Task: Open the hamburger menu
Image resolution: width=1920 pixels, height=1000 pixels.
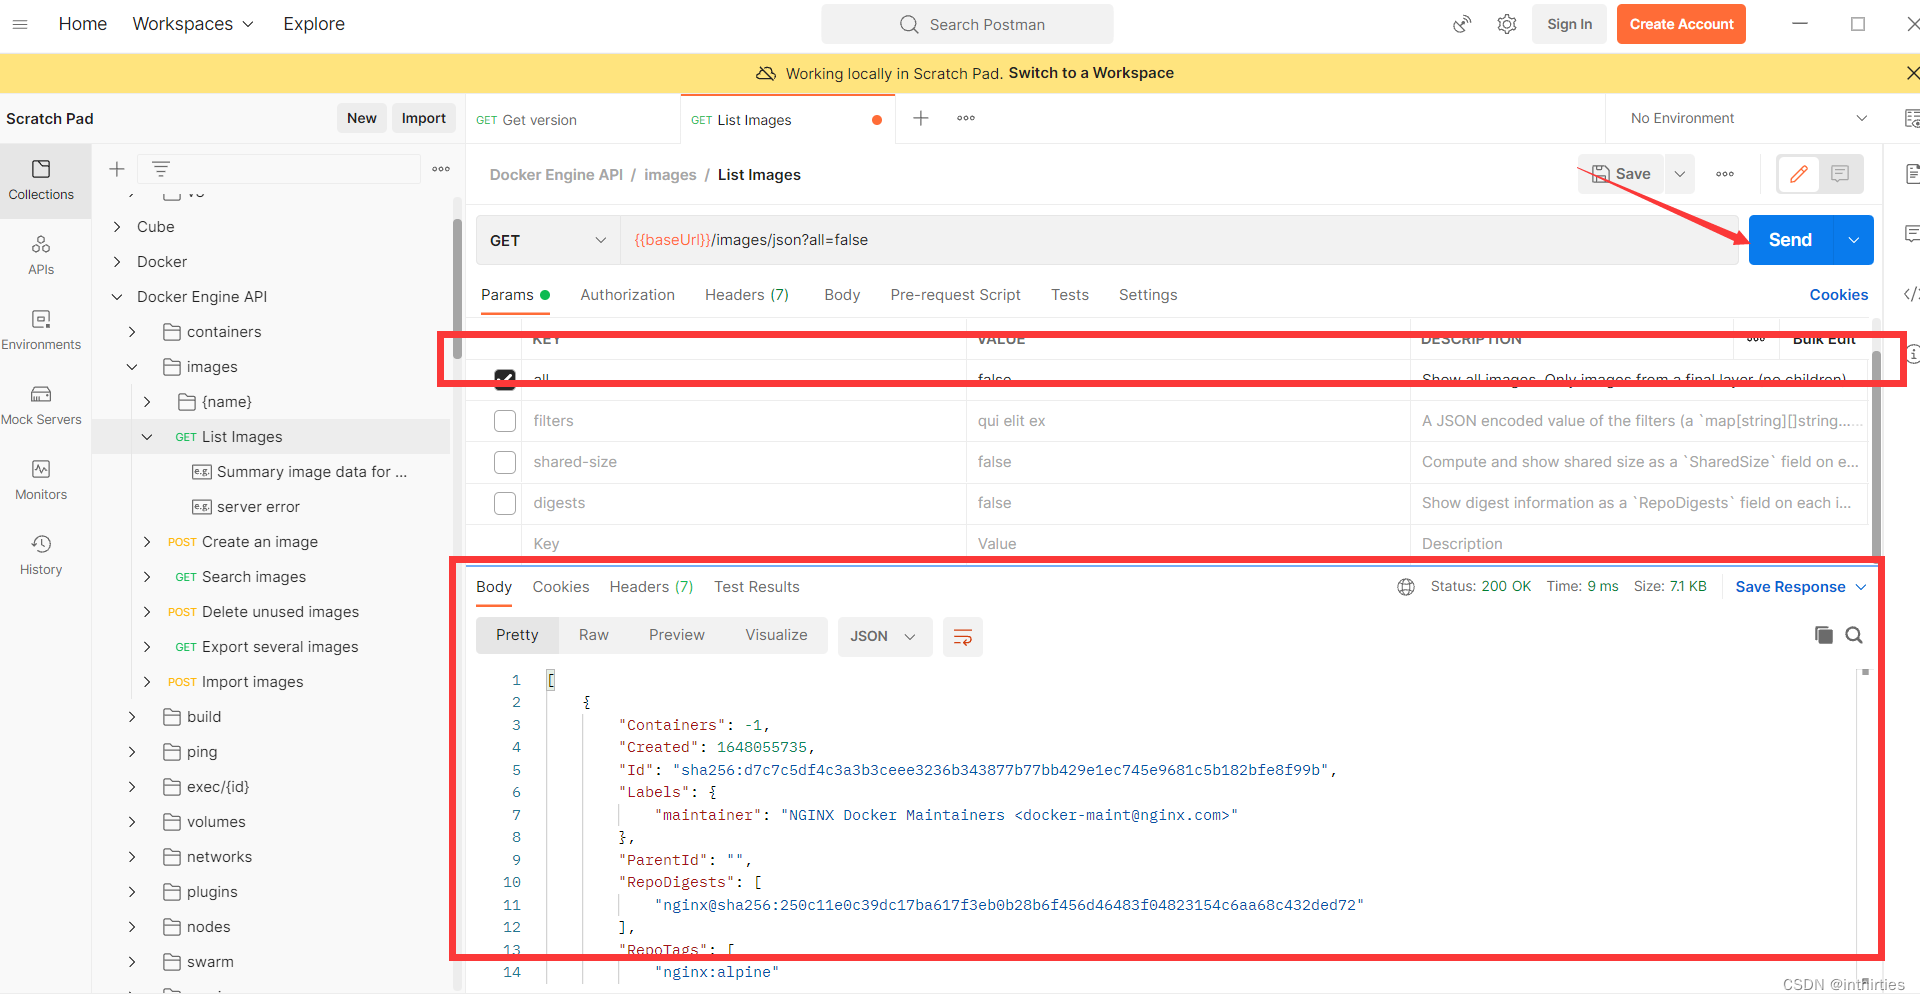Action: point(20,24)
